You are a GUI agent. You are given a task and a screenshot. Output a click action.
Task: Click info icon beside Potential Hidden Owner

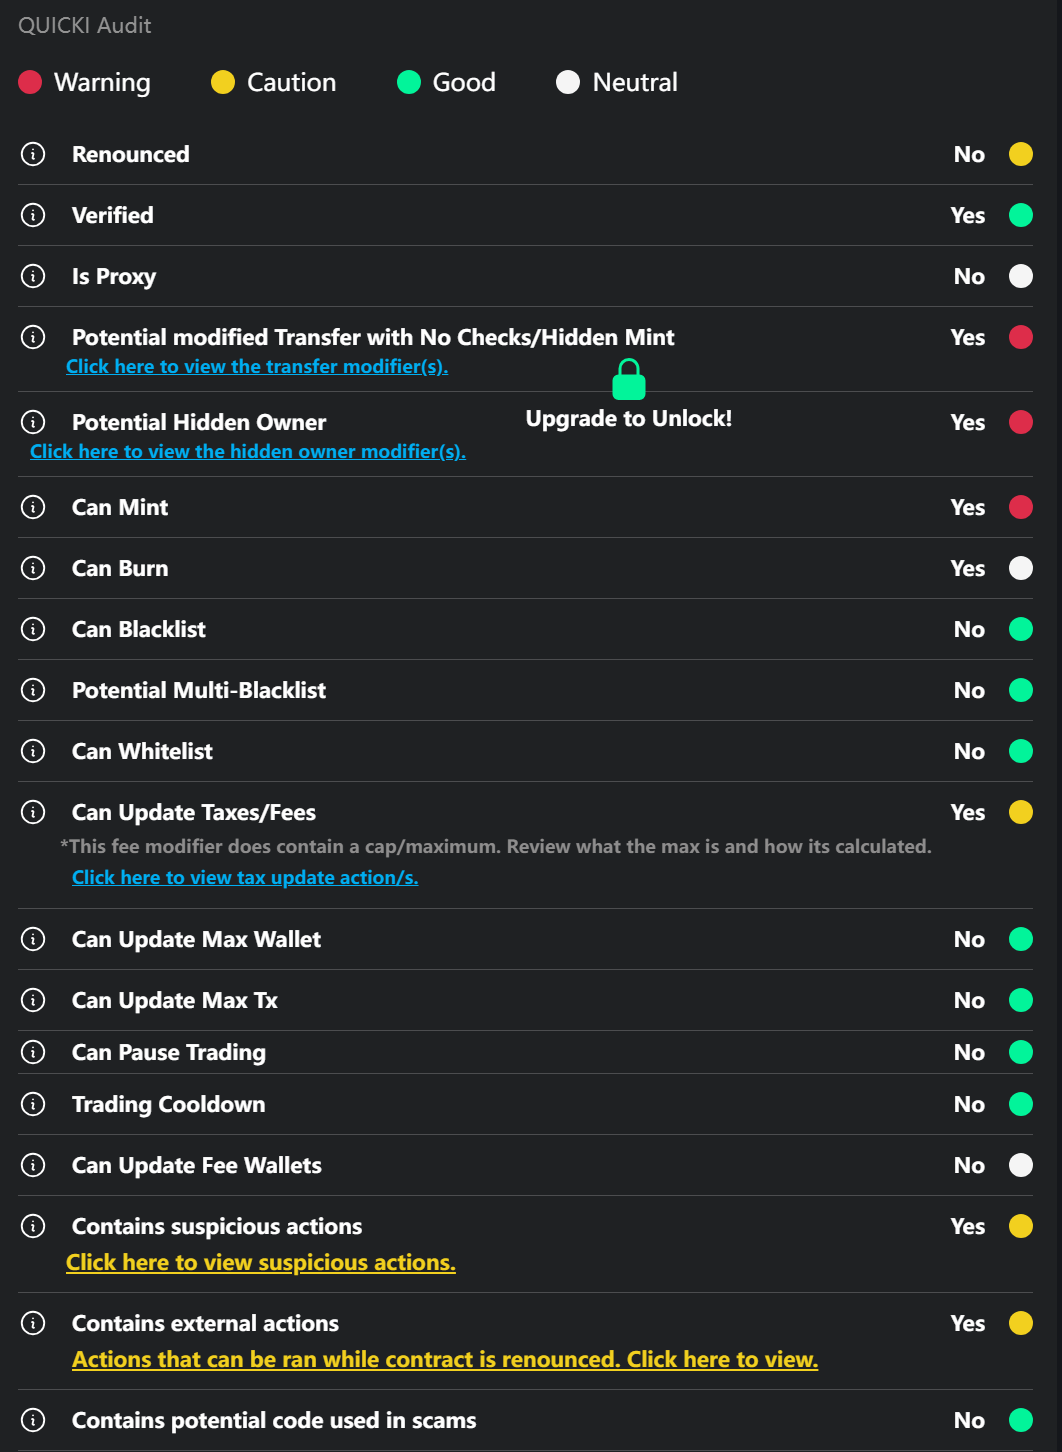[x=33, y=422]
